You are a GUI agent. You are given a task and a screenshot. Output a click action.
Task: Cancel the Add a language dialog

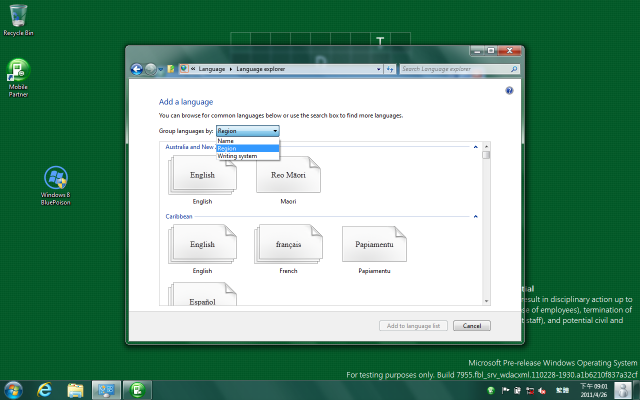[472, 326]
